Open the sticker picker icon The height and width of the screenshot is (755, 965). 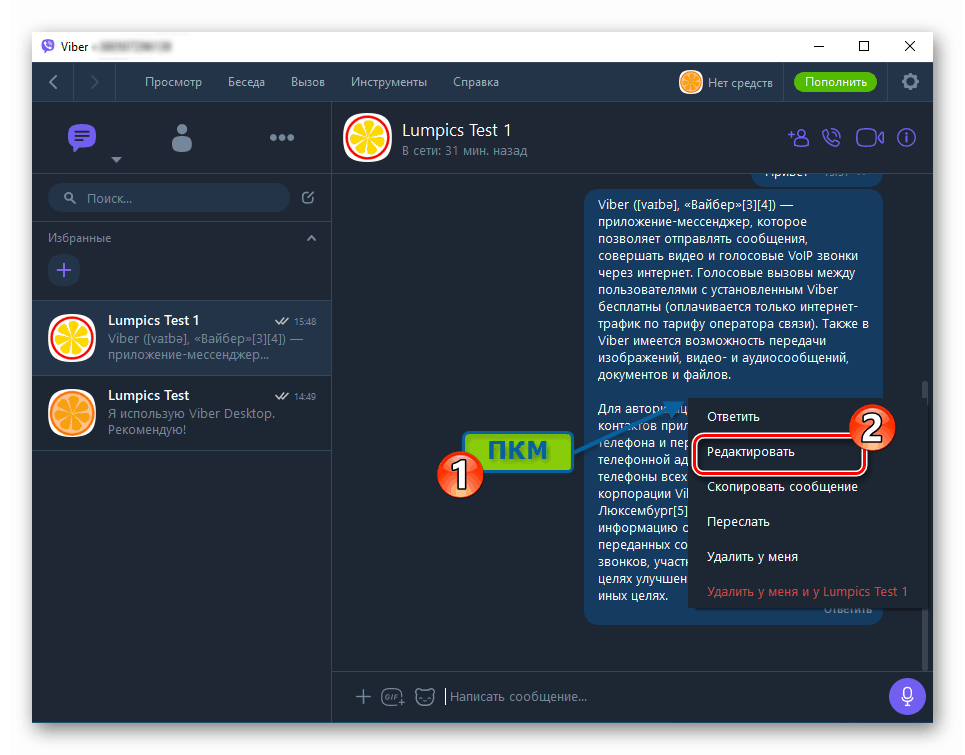pyautogui.click(x=425, y=697)
